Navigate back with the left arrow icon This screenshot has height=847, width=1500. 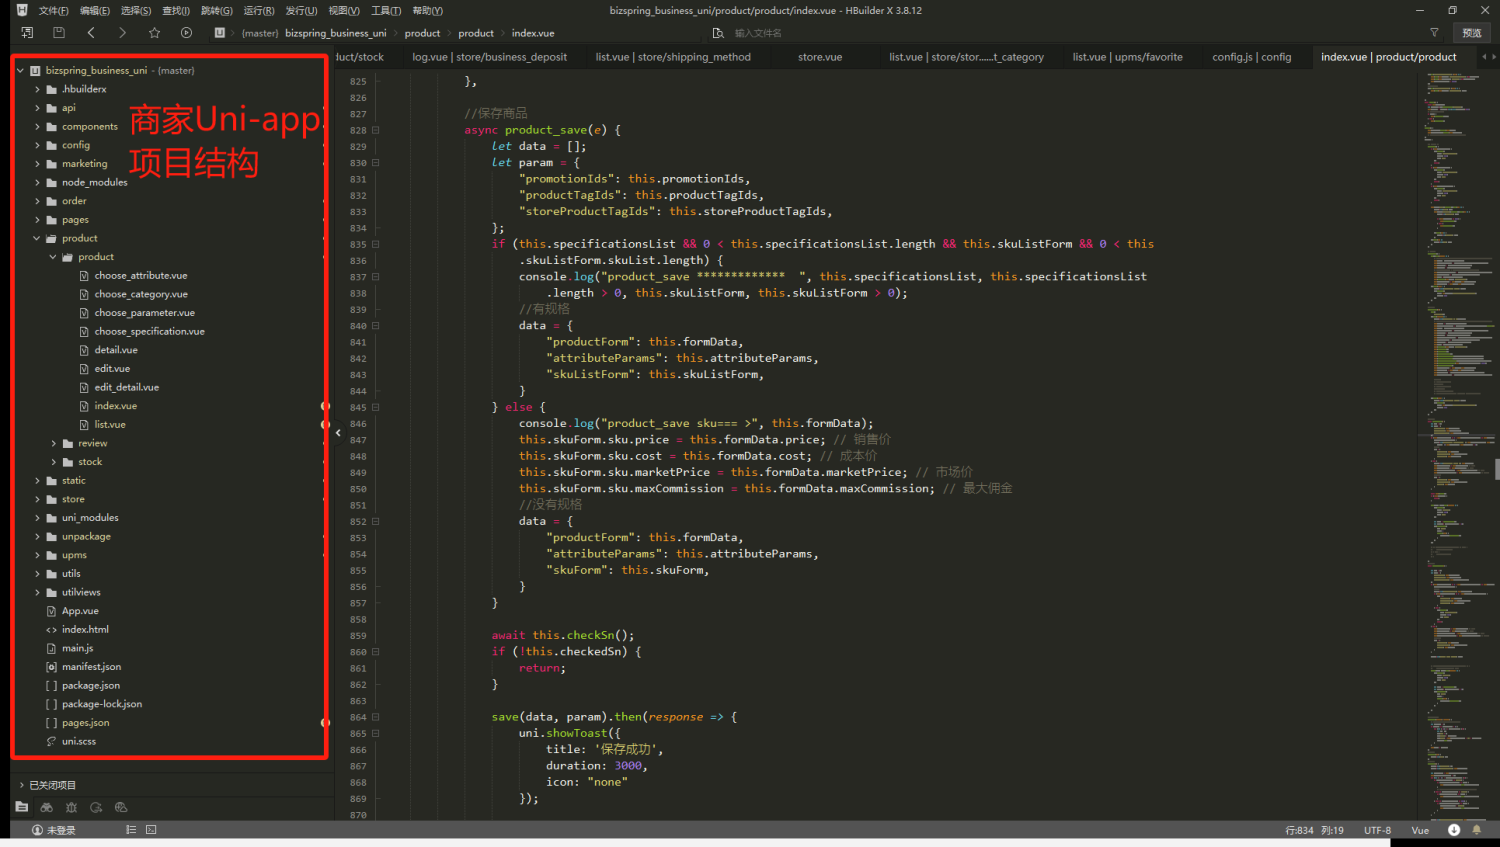[x=91, y=33]
